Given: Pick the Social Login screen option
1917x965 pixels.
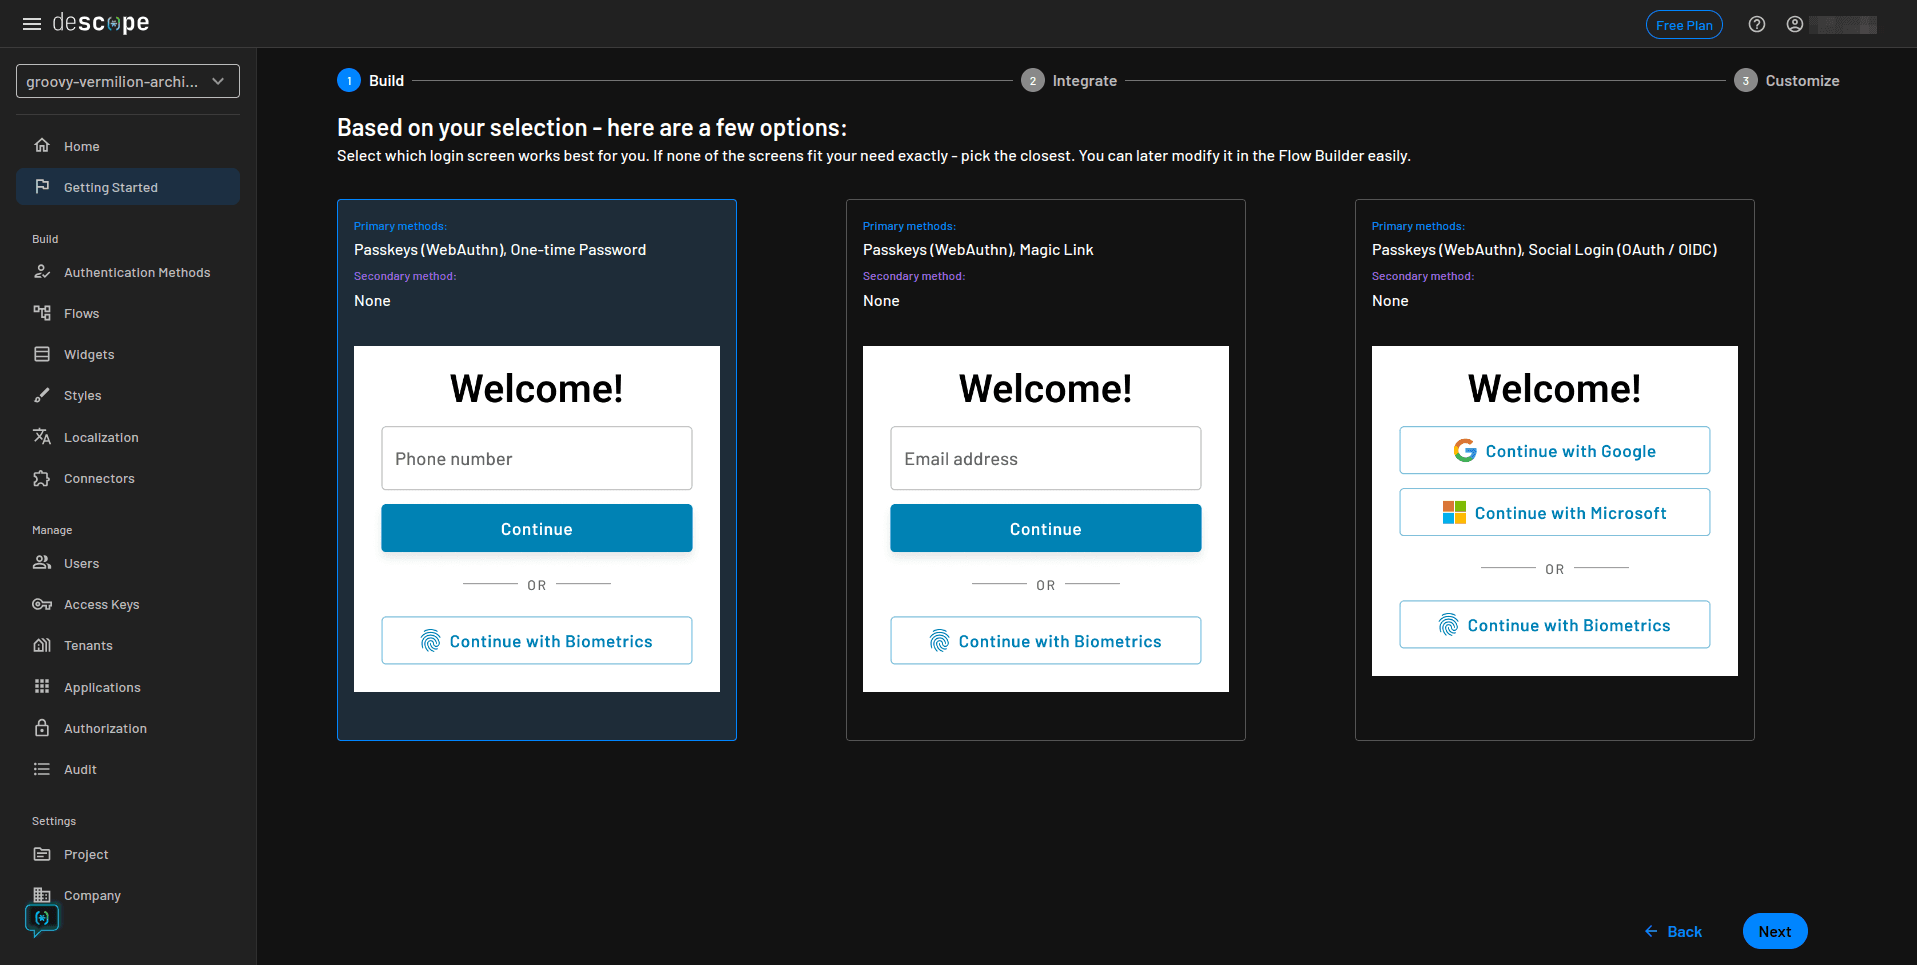Looking at the screenshot, I should (x=1554, y=469).
